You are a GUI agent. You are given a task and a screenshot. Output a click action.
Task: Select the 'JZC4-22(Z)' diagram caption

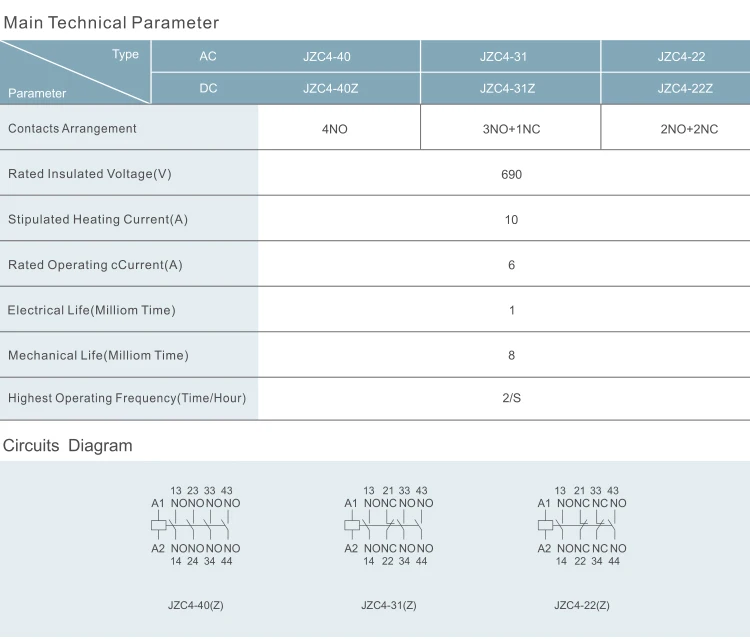click(582, 606)
